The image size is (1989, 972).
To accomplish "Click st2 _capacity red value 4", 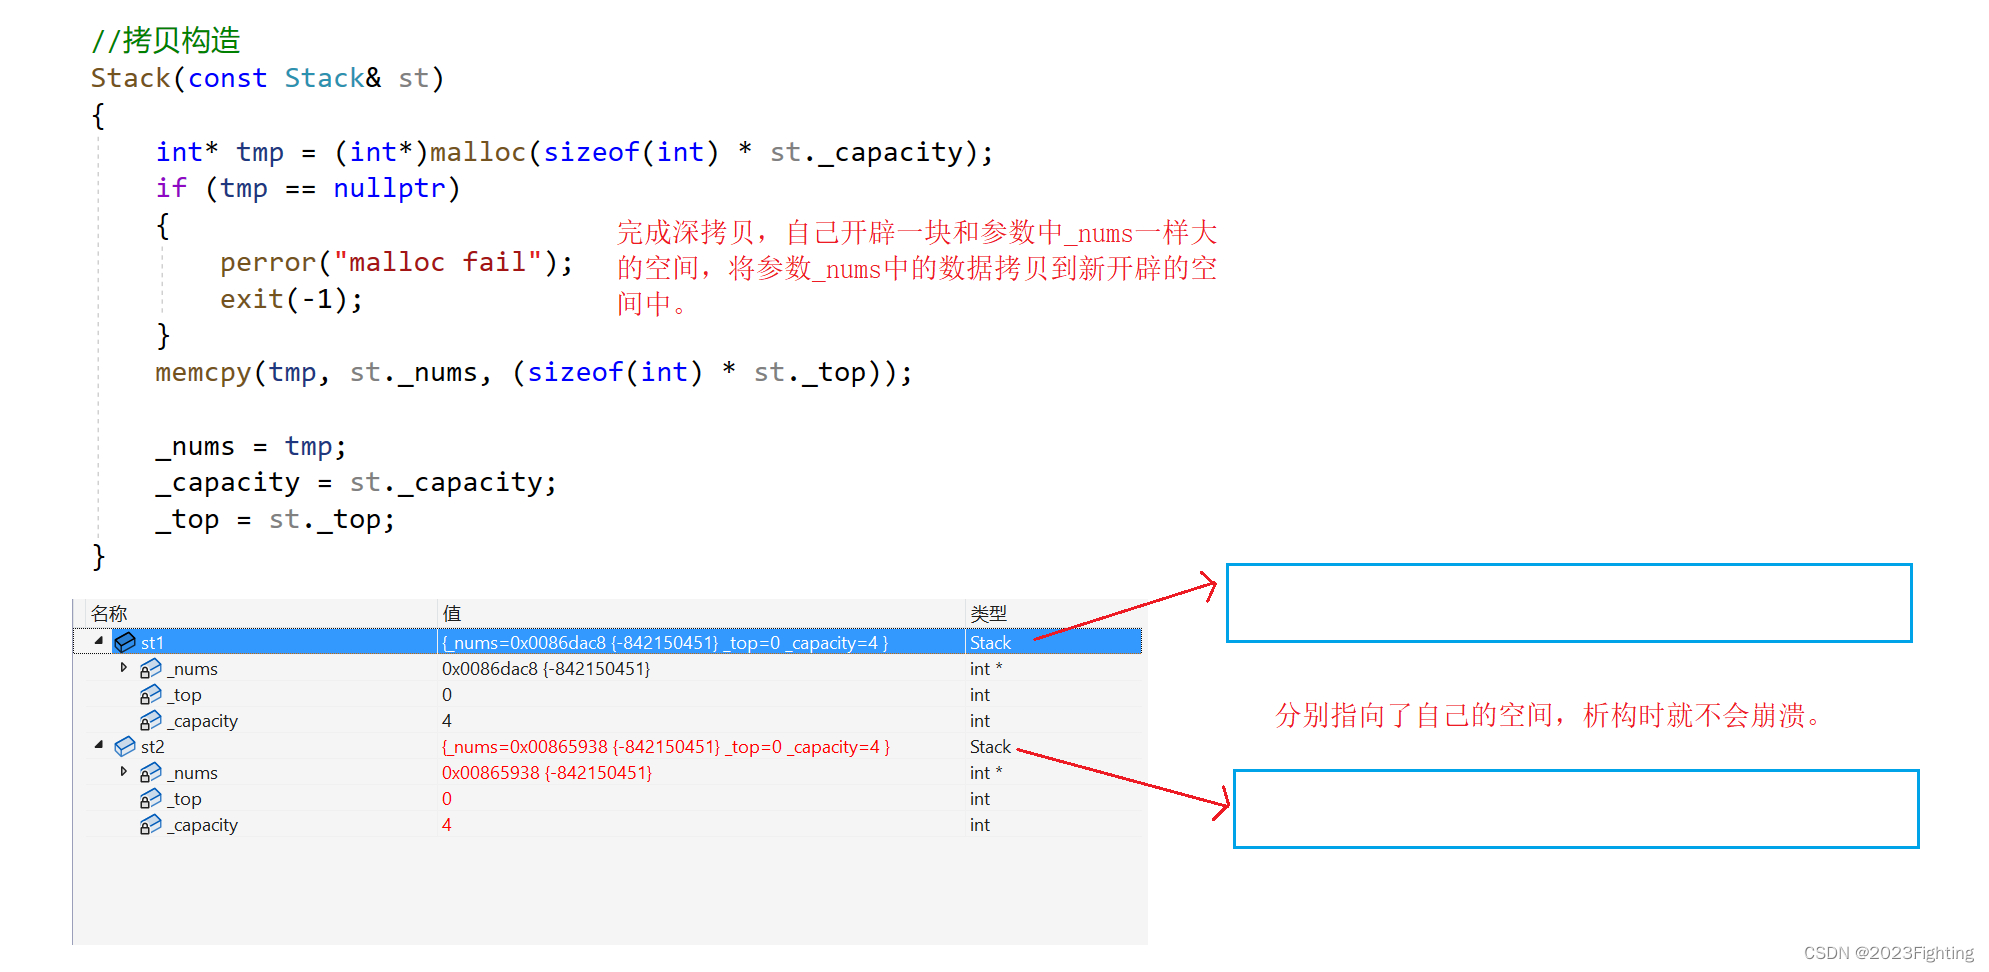I will tap(447, 824).
